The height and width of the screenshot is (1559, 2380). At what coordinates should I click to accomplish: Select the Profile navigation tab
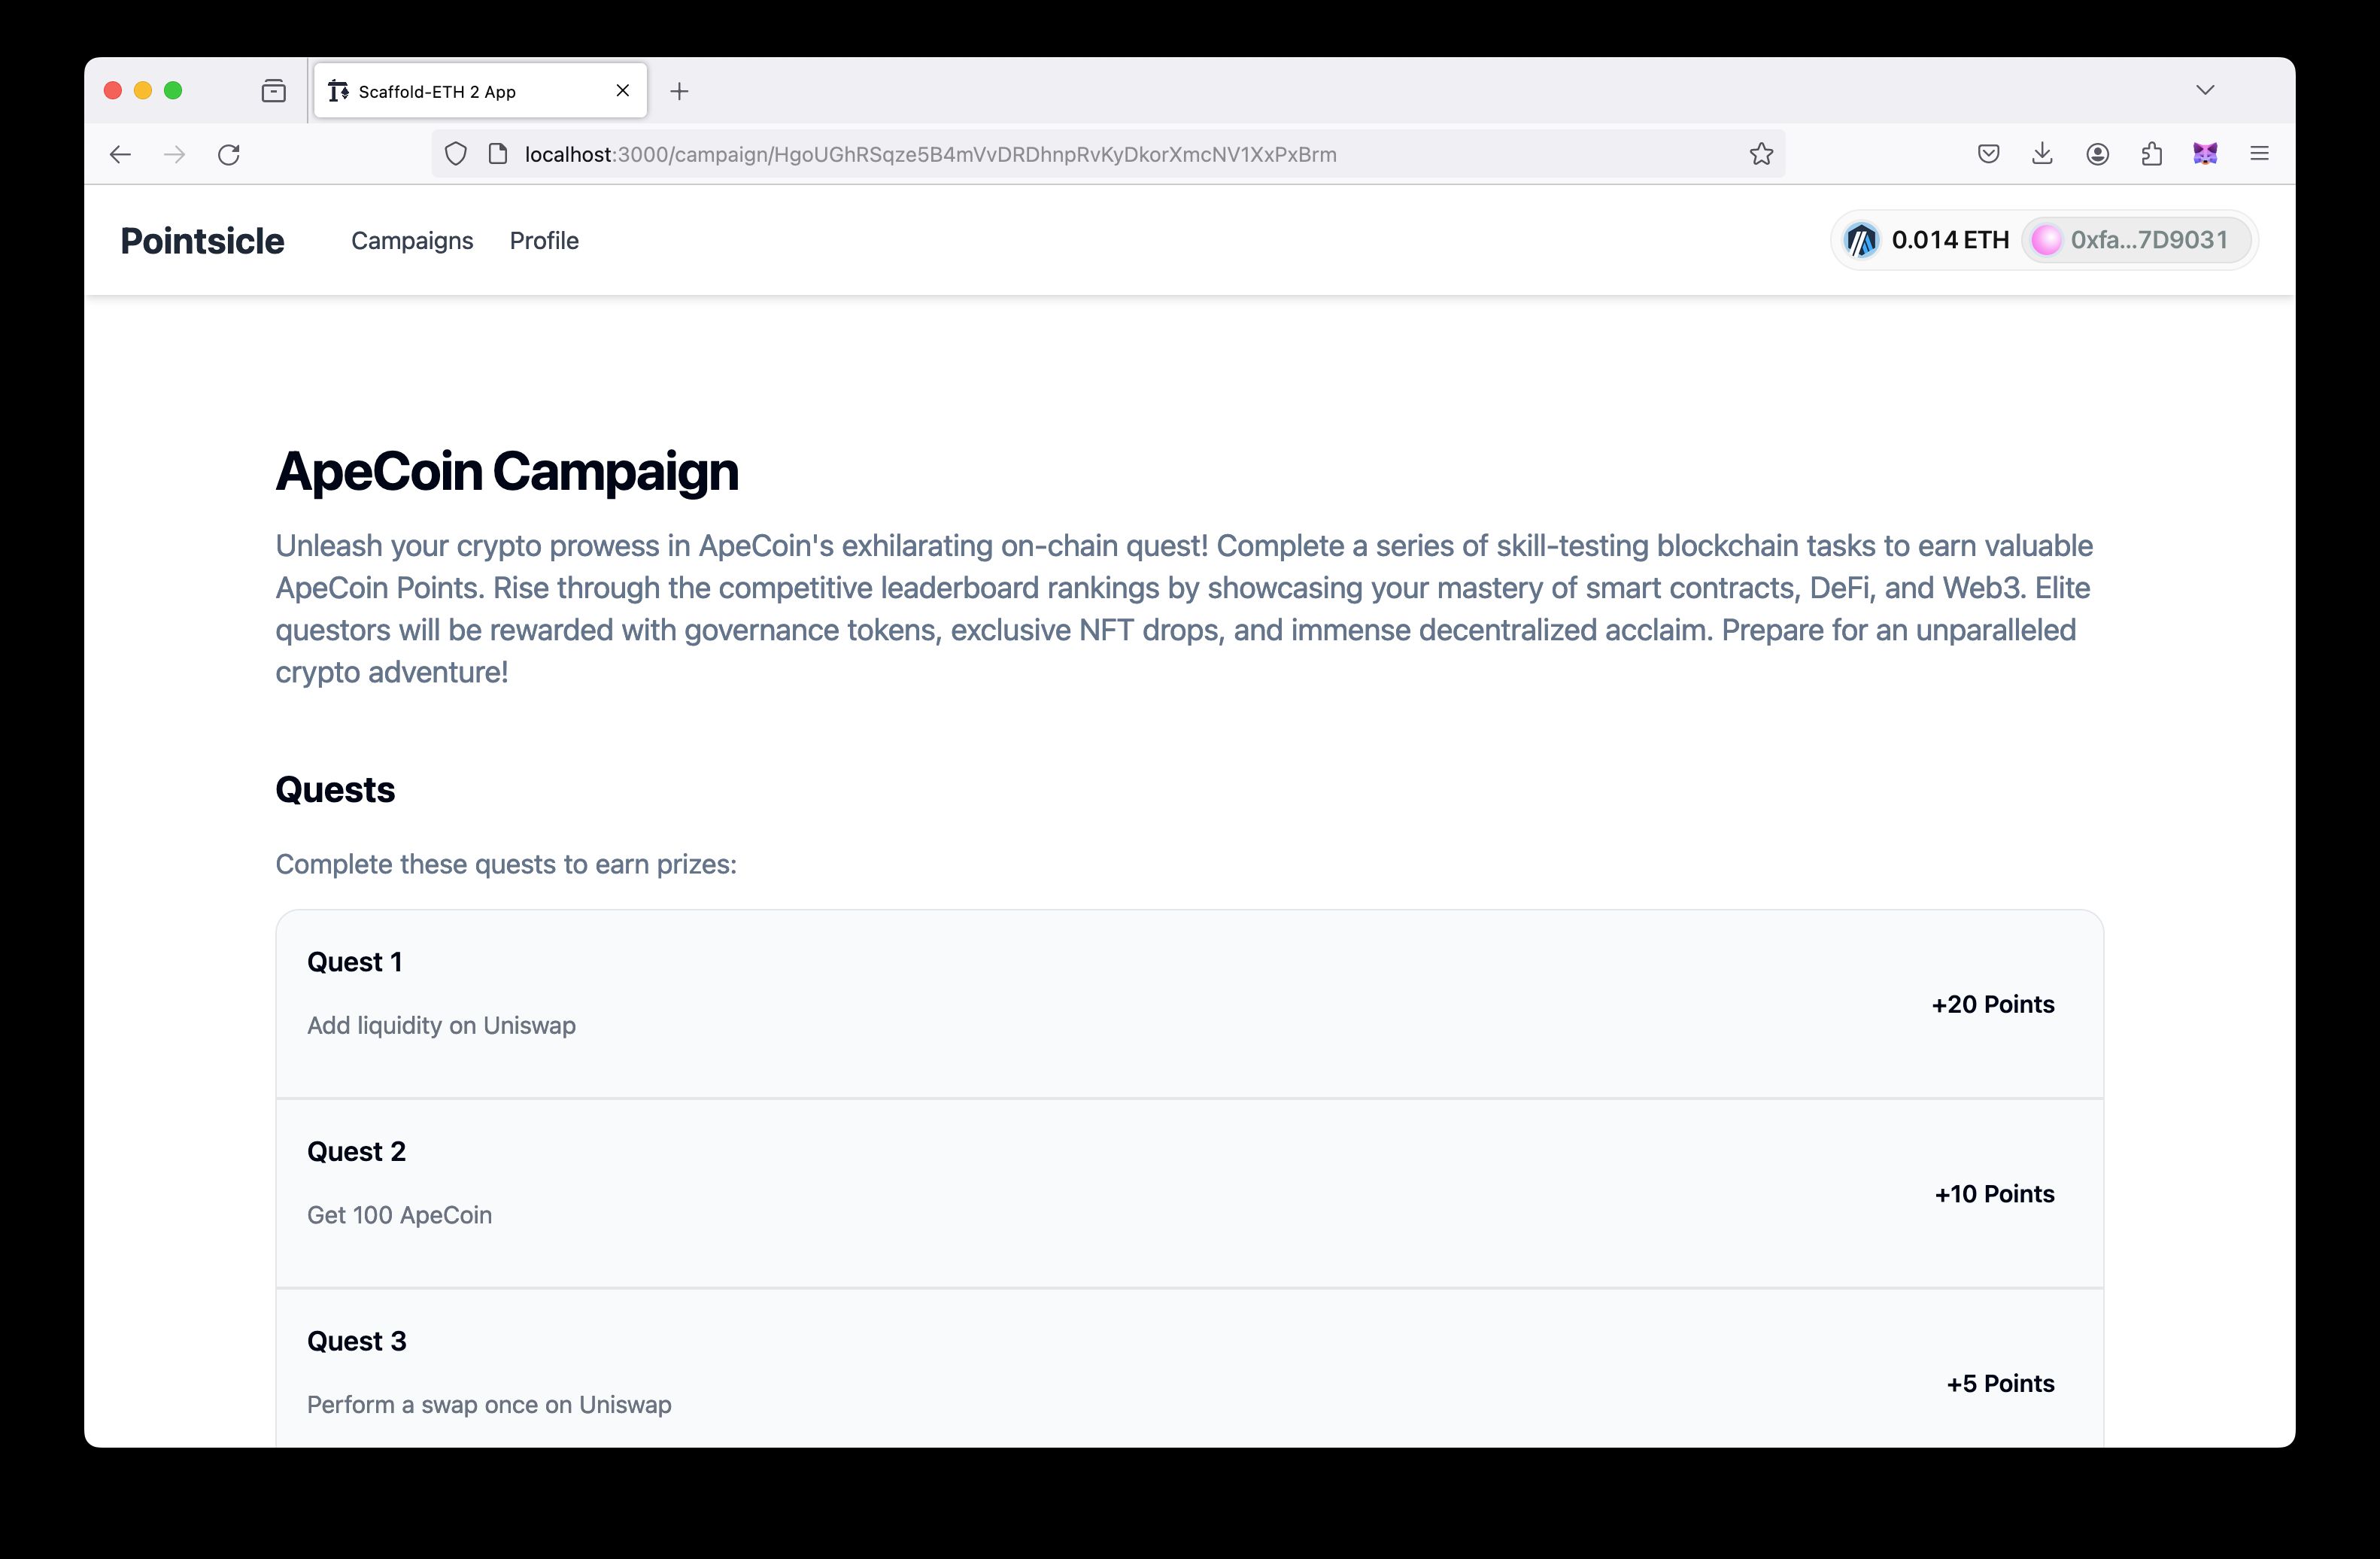[x=543, y=240]
